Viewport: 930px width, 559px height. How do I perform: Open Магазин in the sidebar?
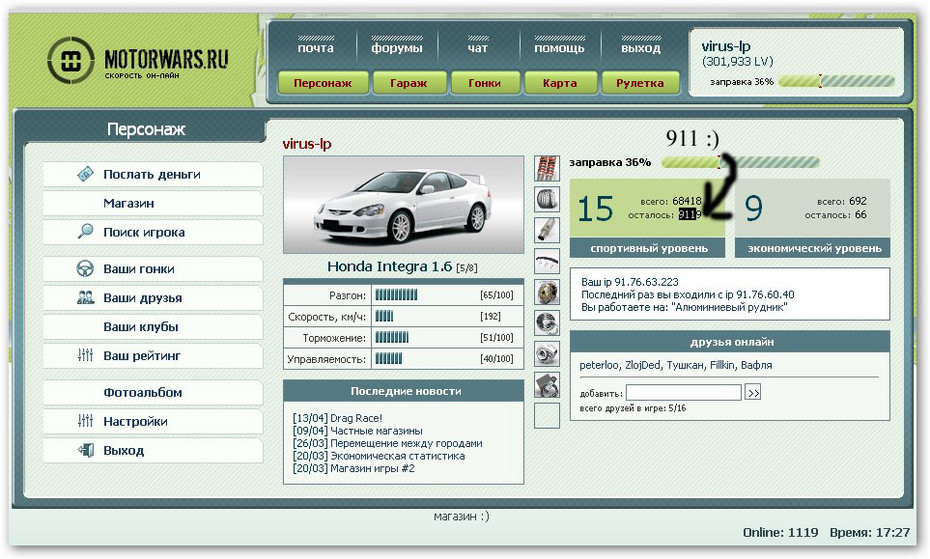[x=152, y=203]
